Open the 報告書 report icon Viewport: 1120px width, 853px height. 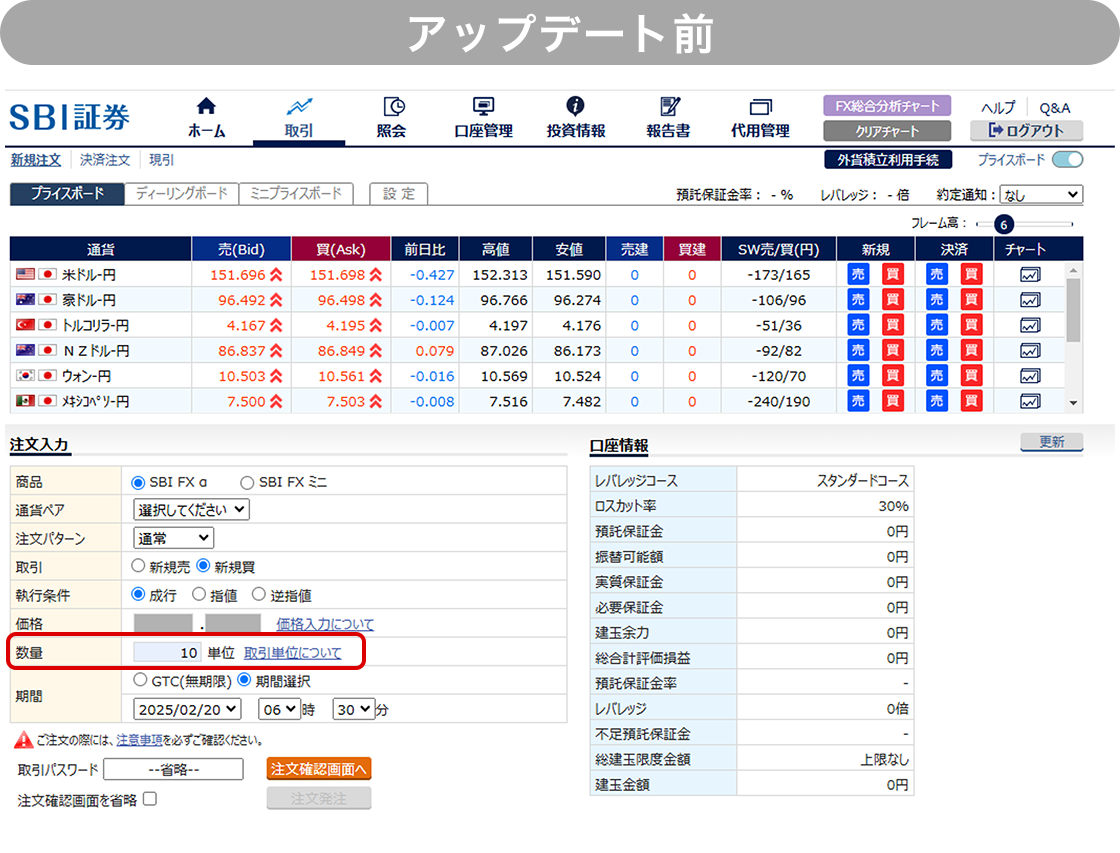point(669,106)
